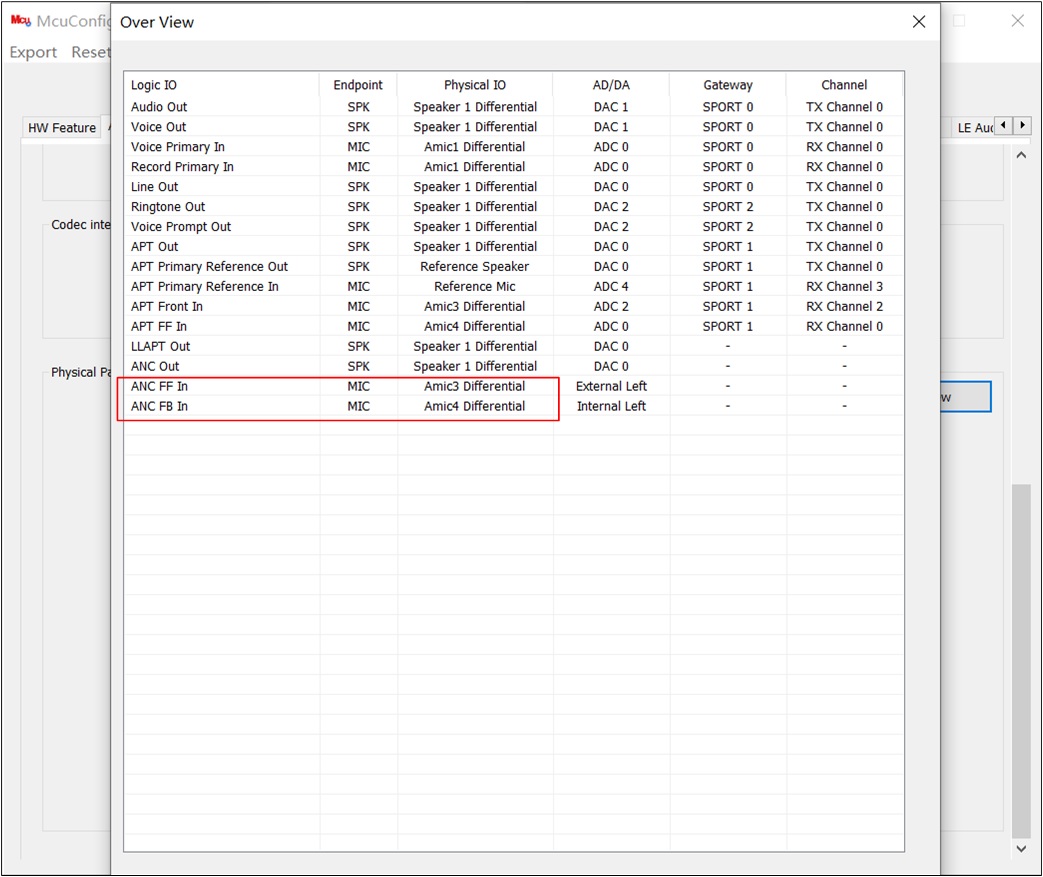Click the Physical IO column header
Image resolution: width=1043 pixels, height=877 pixels.
pos(475,85)
